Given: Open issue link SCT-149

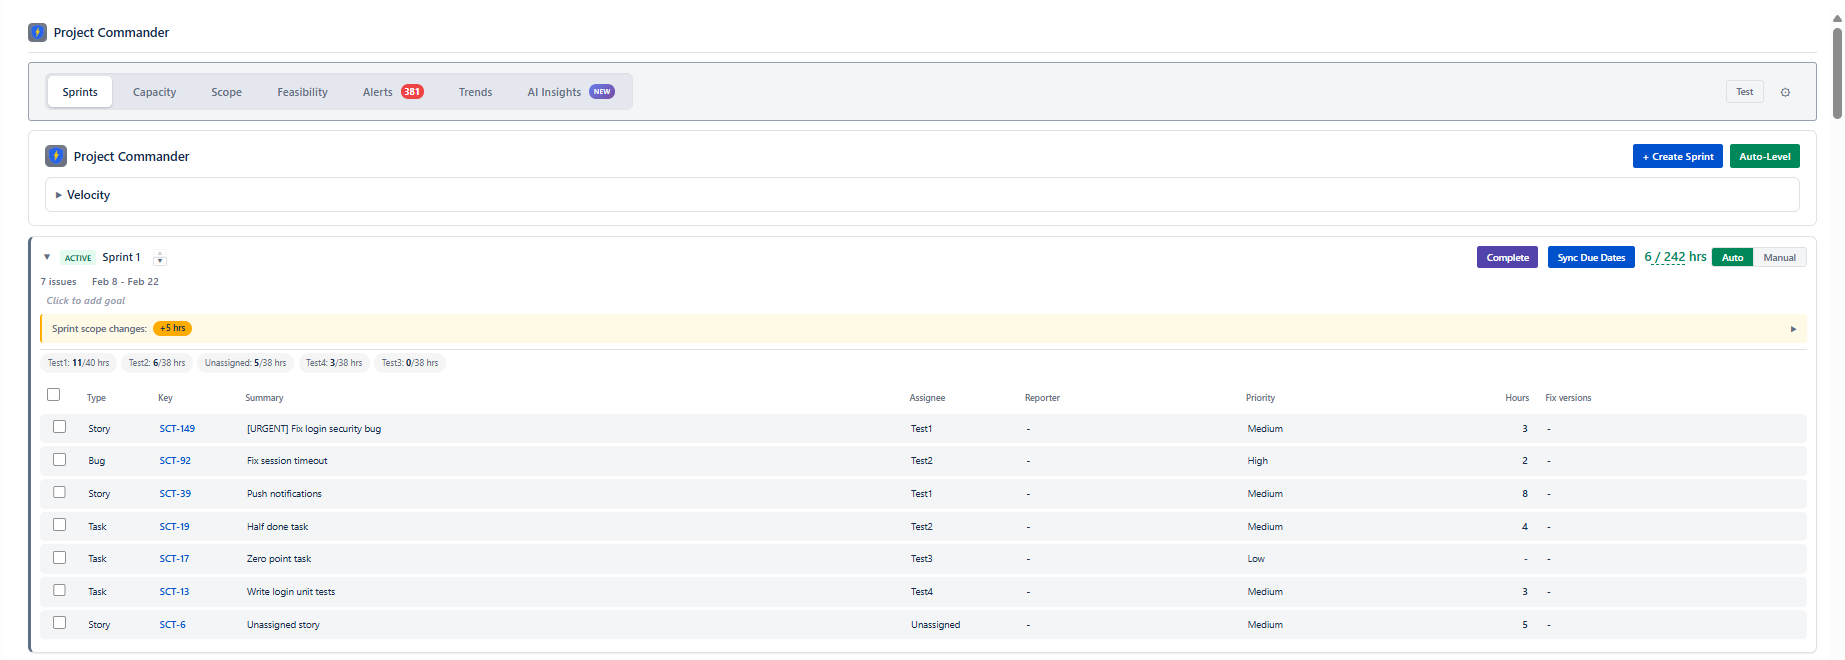Looking at the screenshot, I should point(177,429).
